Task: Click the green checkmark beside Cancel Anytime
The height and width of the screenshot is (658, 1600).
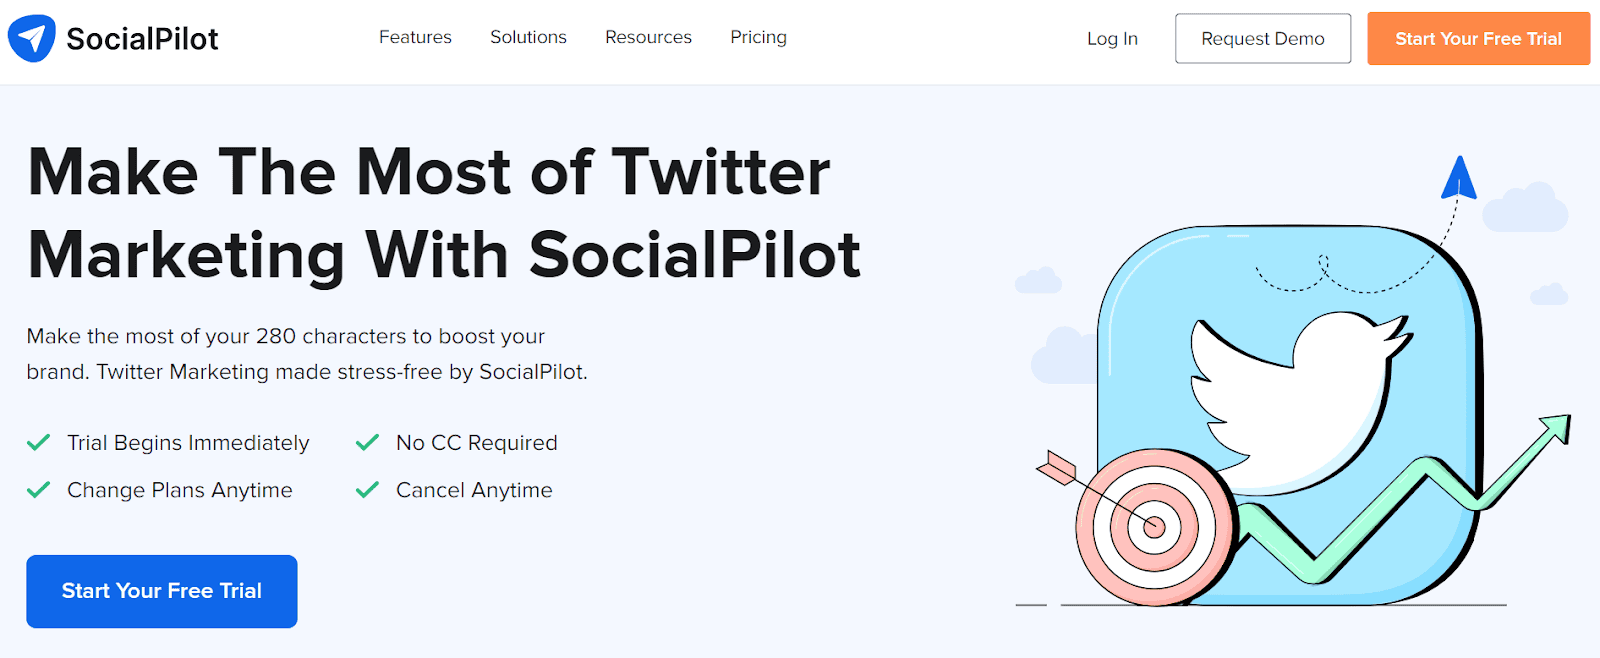Action: [x=368, y=490]
